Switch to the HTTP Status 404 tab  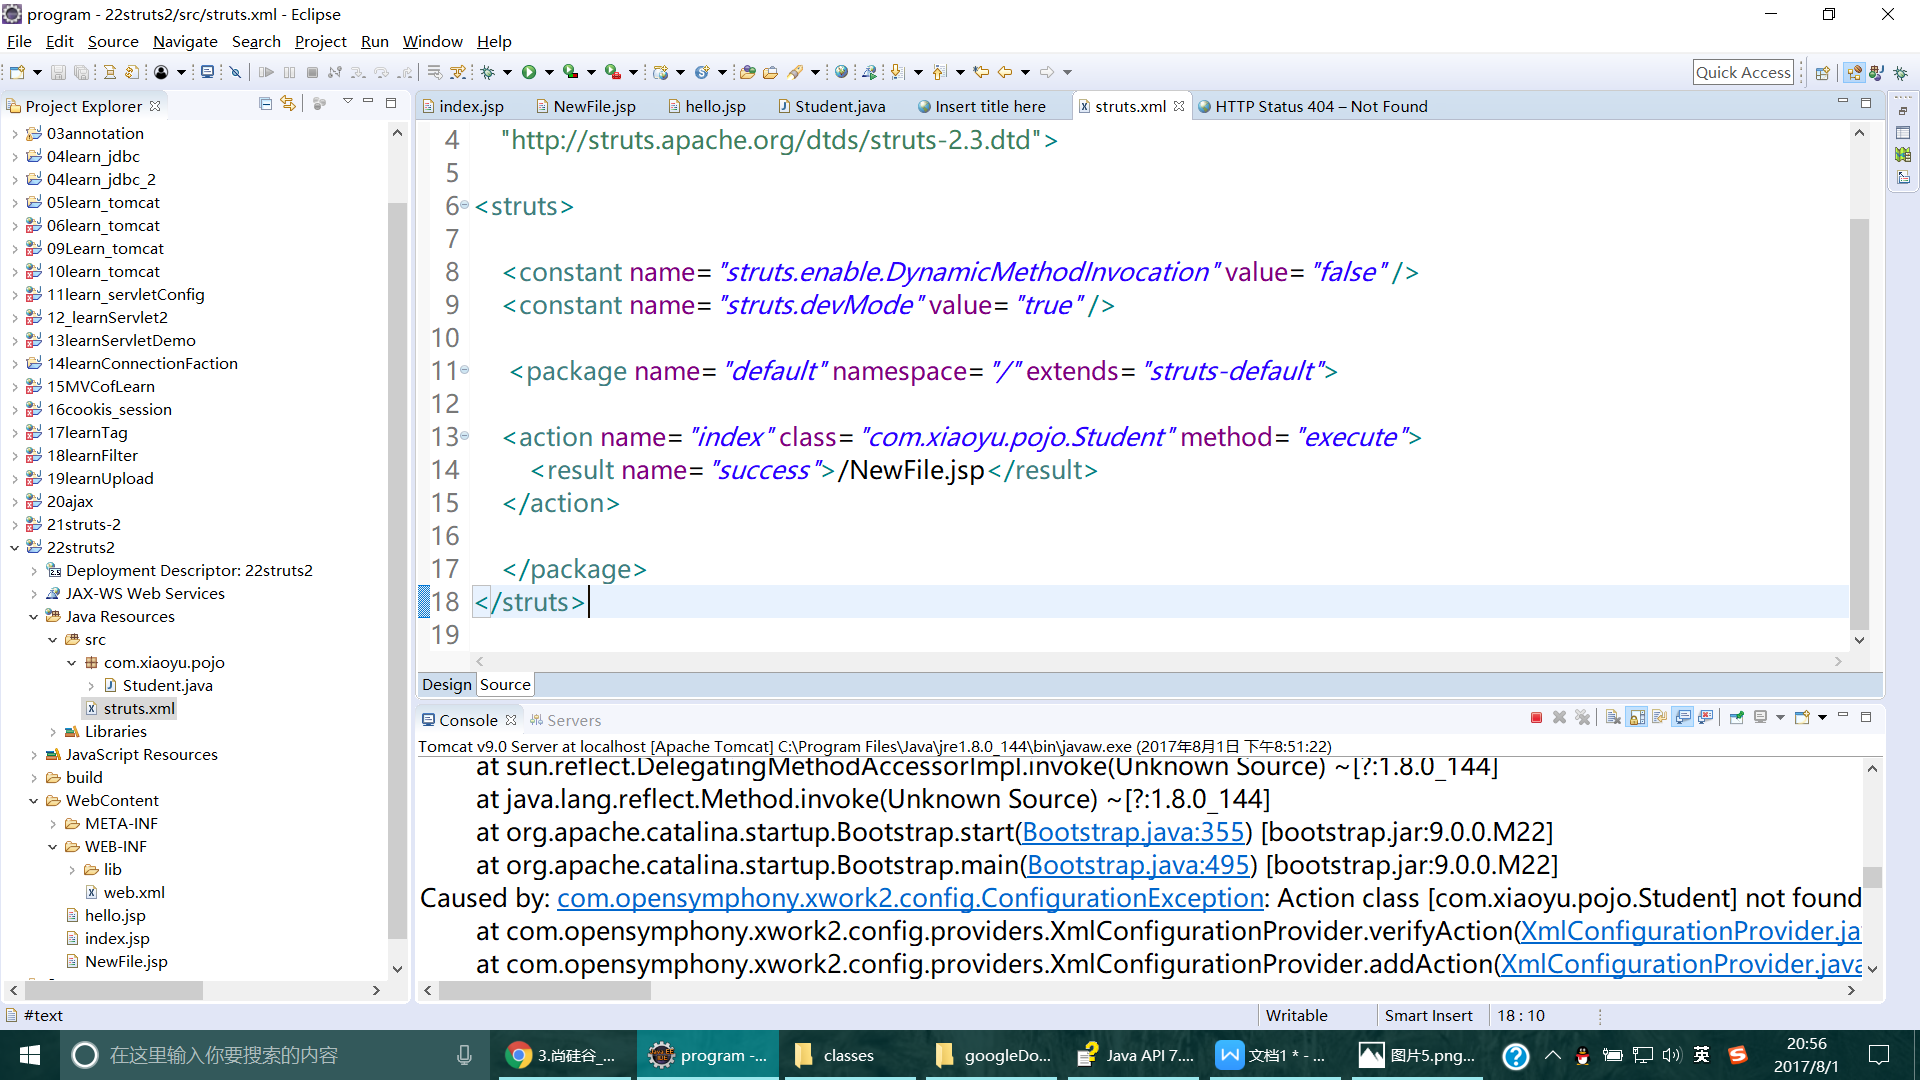pyautogui.click(x=1313, y=106)
